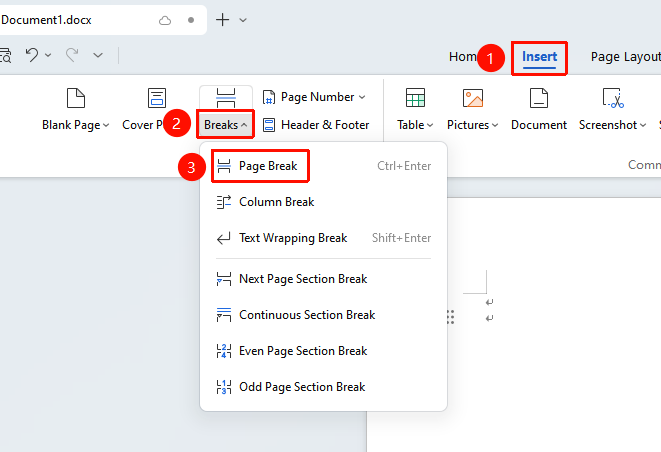This screenshot has height=452, width=661.
Task: Click the Document label in ribbon
Action: (539, 125)
